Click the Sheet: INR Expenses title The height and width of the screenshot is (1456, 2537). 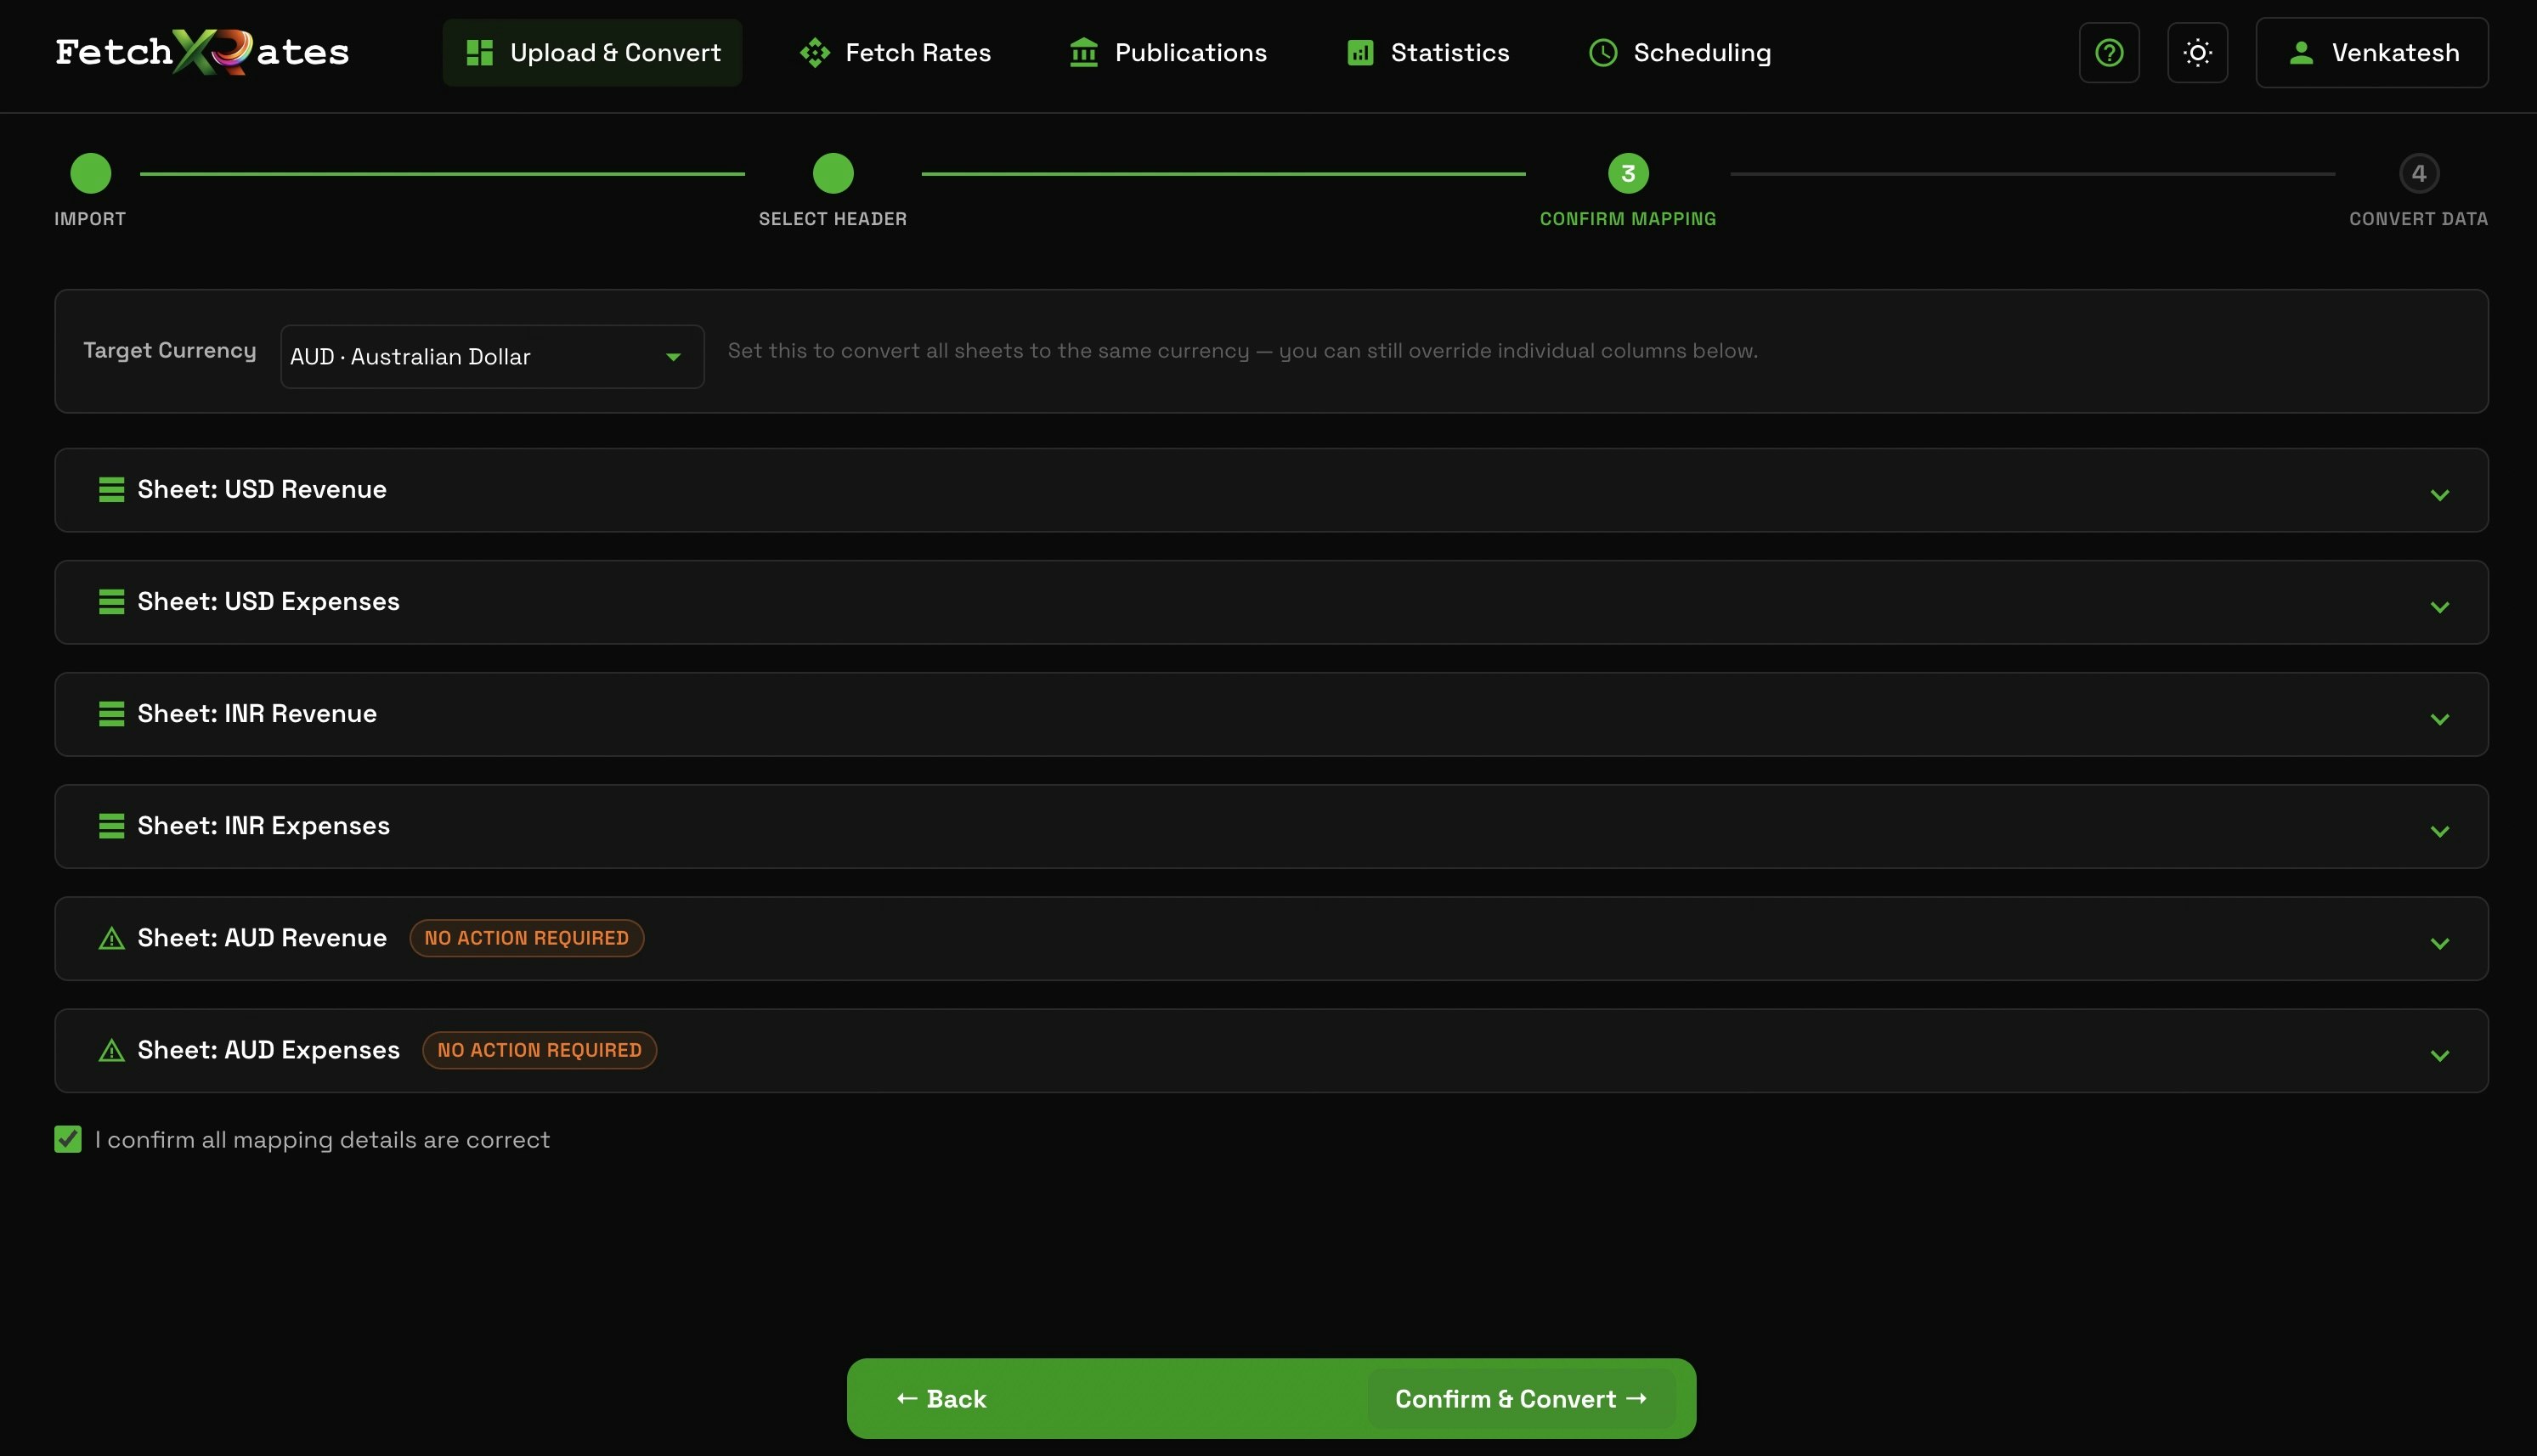[x=264, y=825]
